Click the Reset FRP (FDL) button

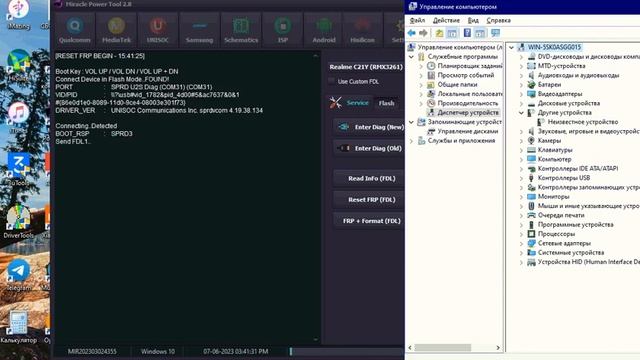coord(369,200)
